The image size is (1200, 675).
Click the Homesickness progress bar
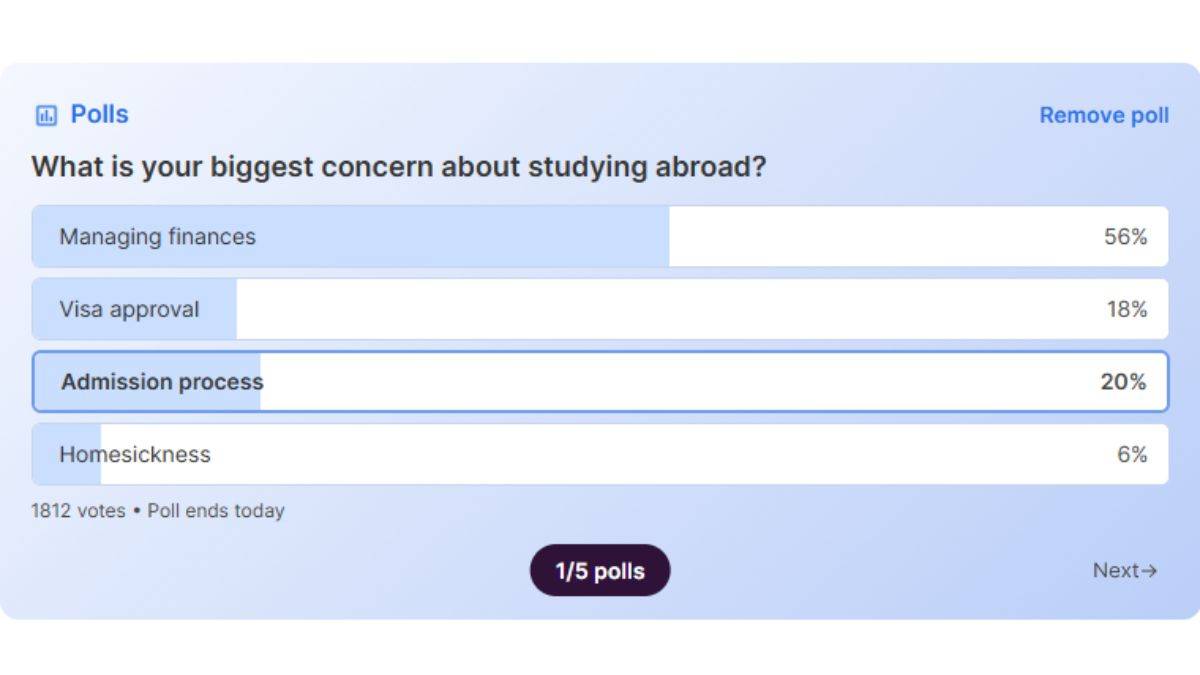[x=65, y=454]
